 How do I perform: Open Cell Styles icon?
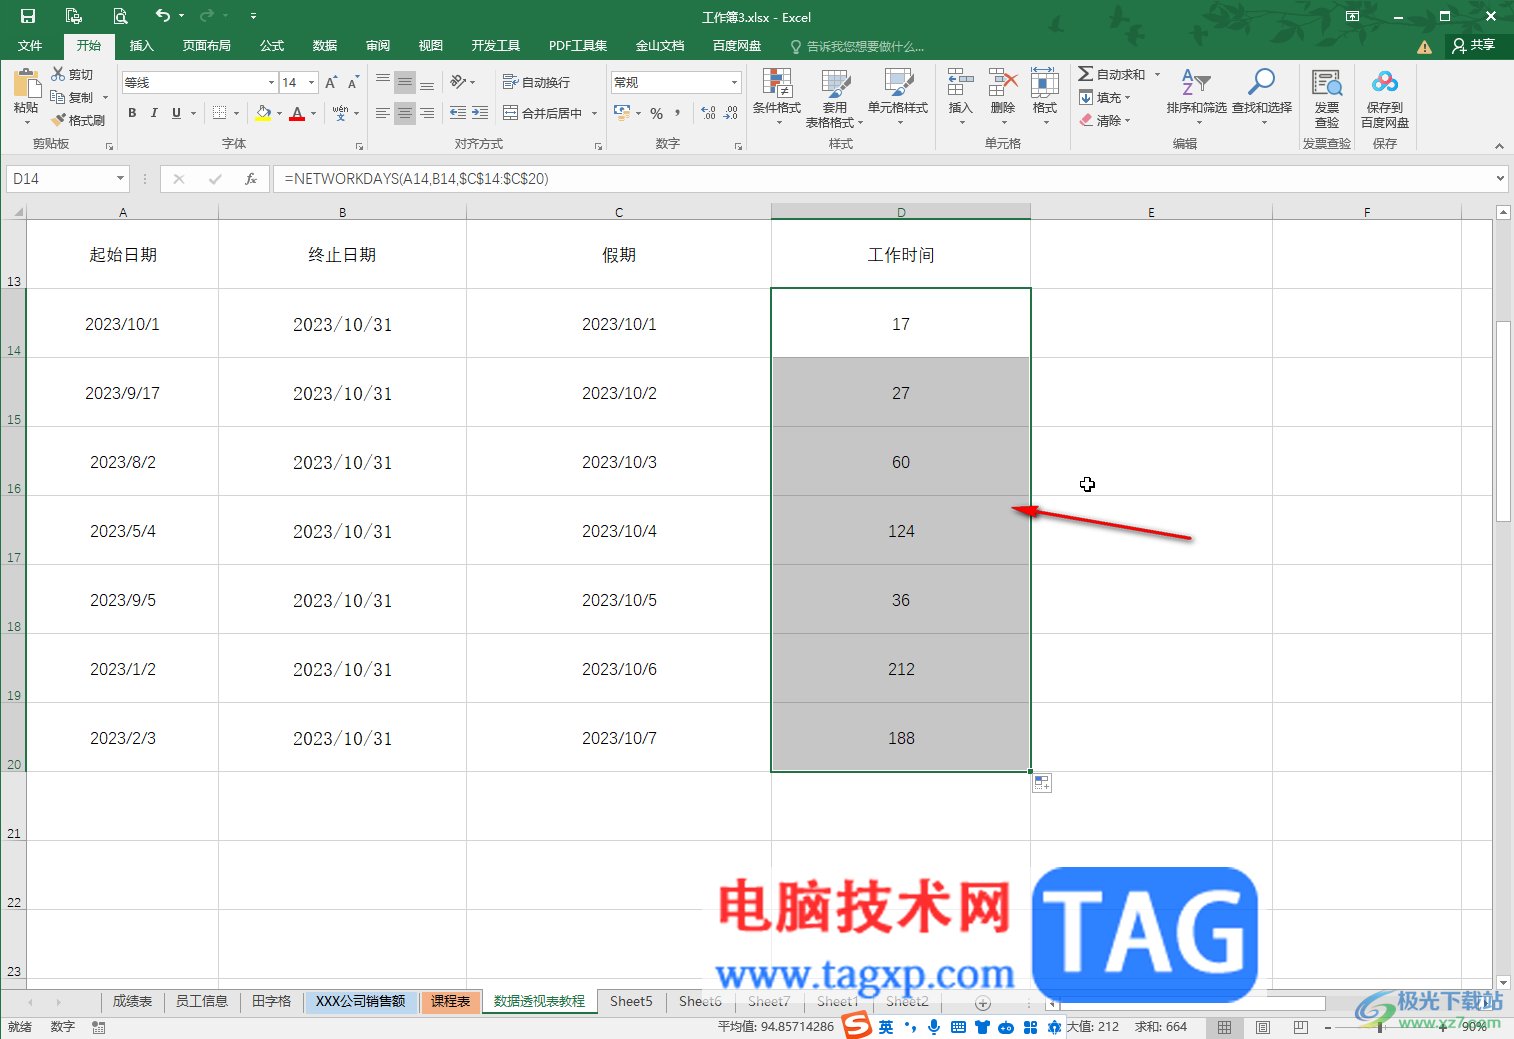[x=898, y=83]
